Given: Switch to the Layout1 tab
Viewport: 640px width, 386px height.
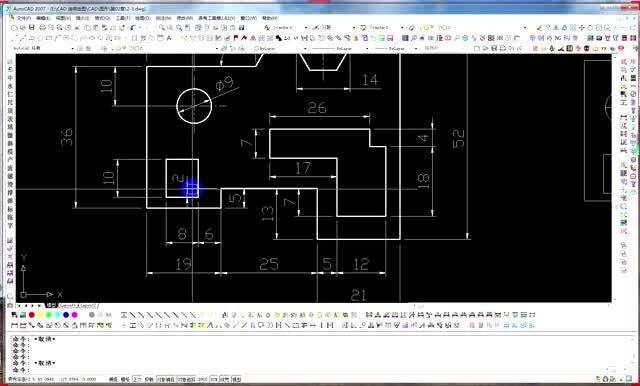Looking at the screenshot, I should click(x=69, y=306).
